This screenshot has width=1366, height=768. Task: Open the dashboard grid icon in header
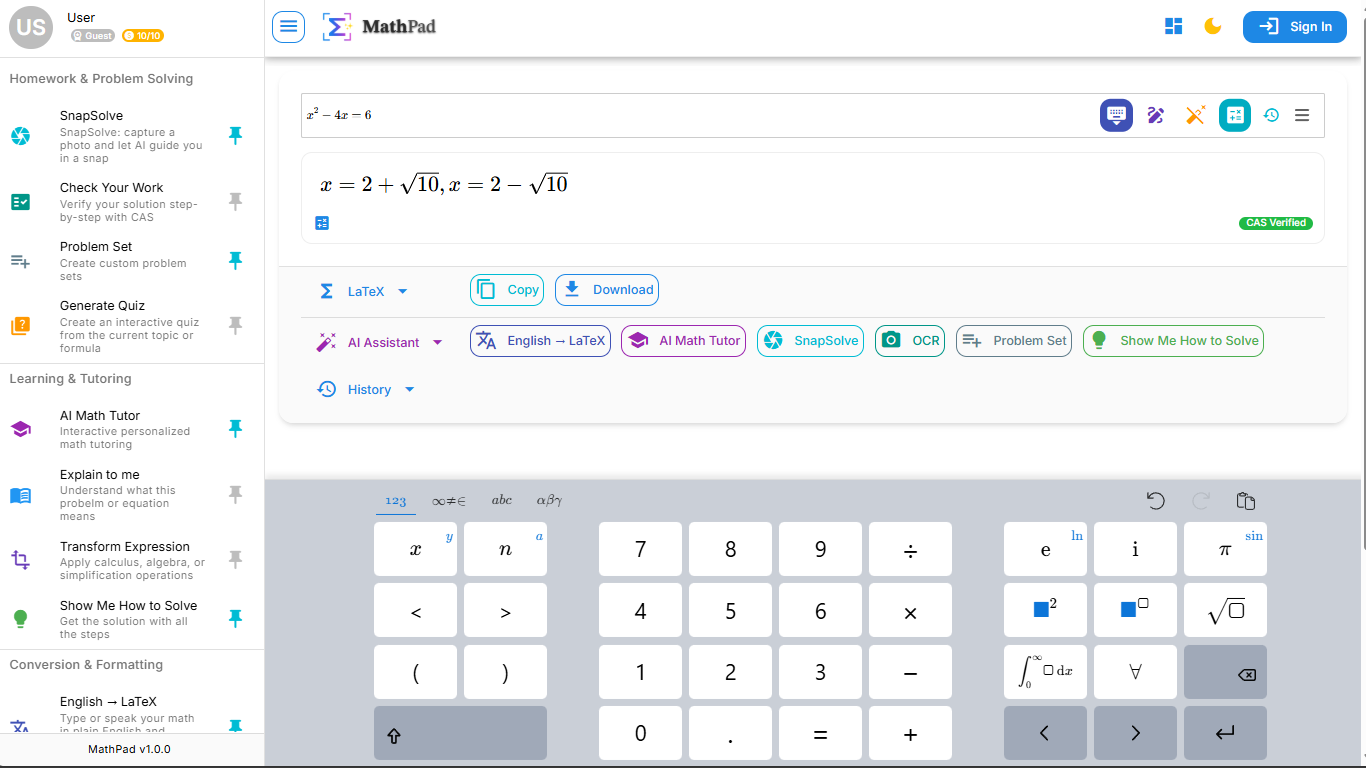[1174, 27]
